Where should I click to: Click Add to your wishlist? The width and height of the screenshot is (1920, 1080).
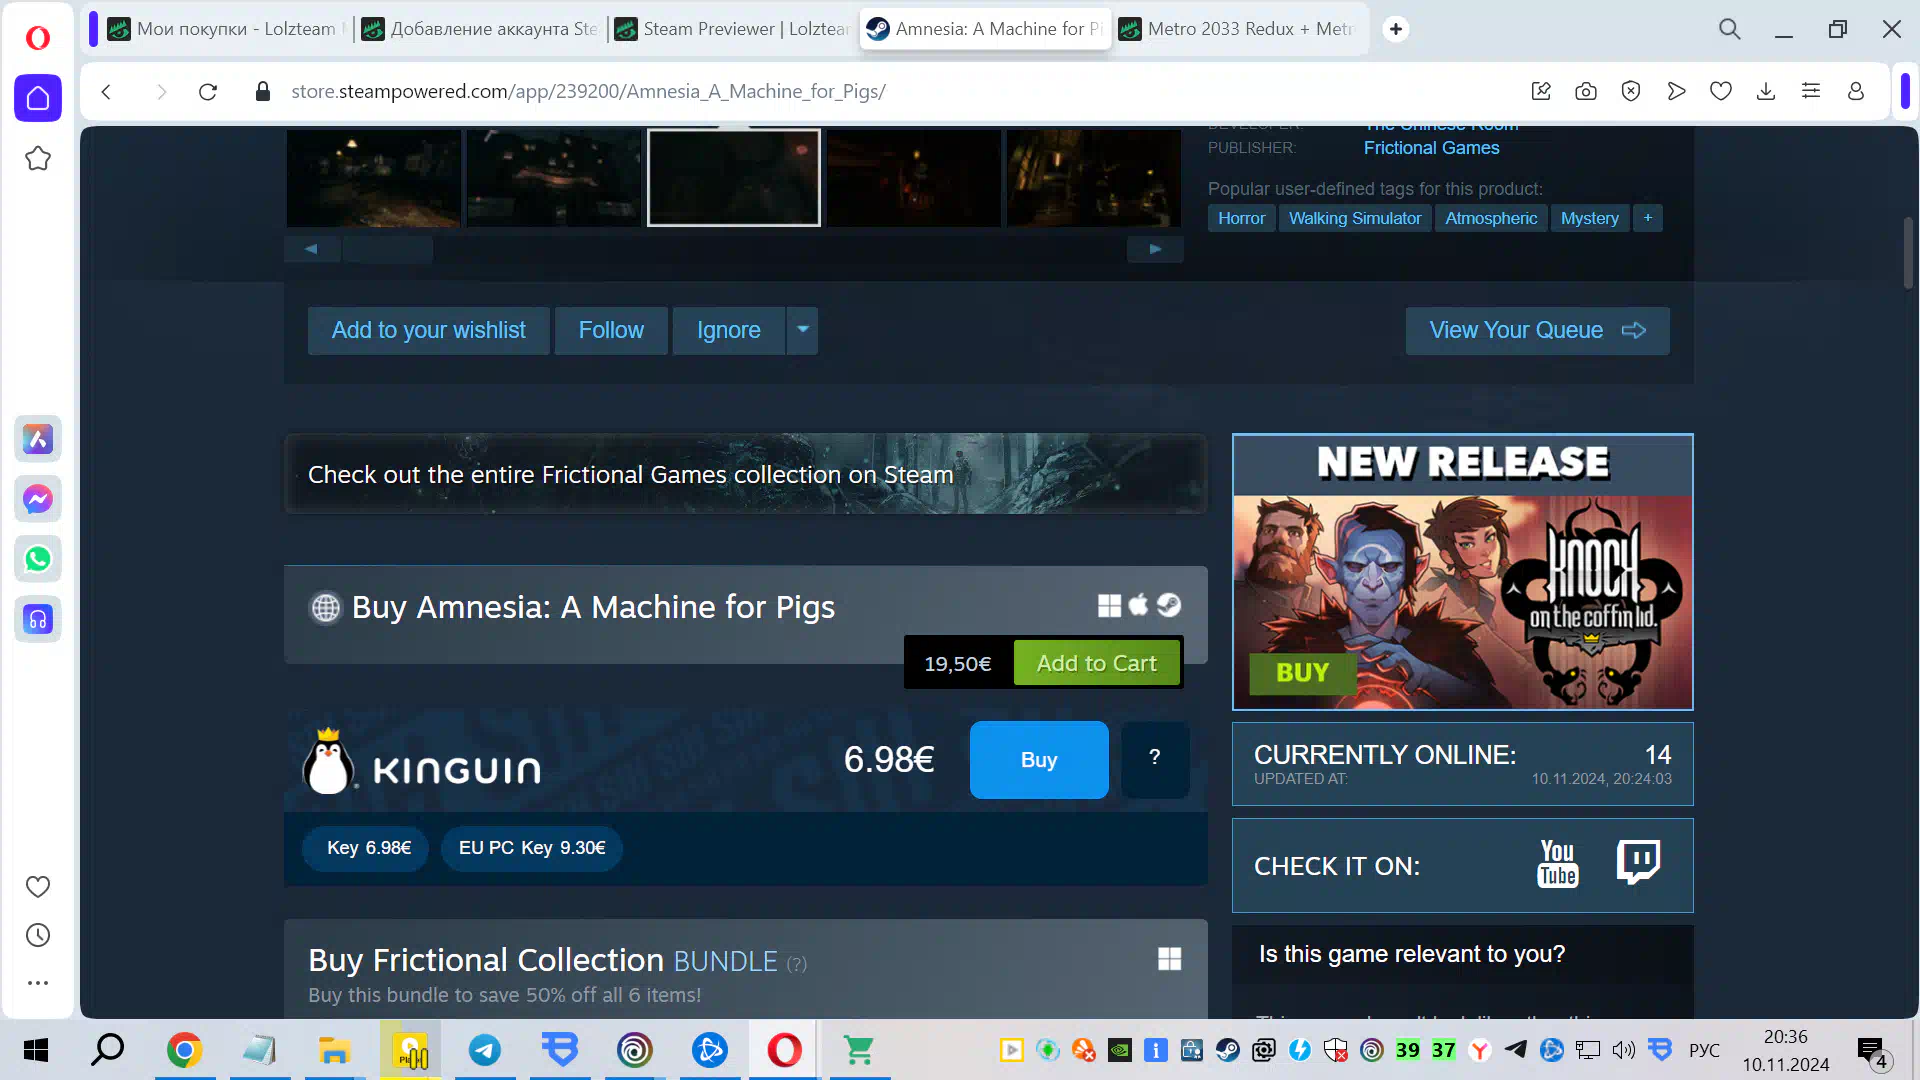pos(428,330)
